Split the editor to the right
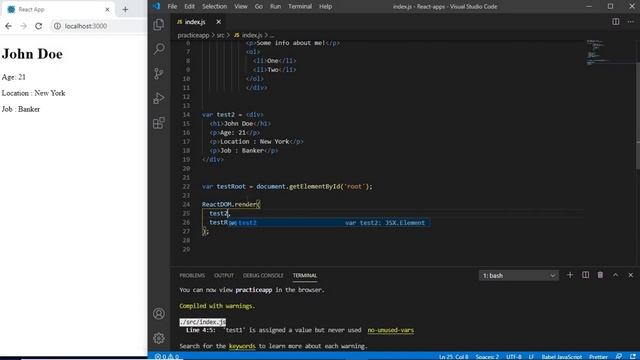The height and width of the screenshot is (360, 640). (616, 22)
